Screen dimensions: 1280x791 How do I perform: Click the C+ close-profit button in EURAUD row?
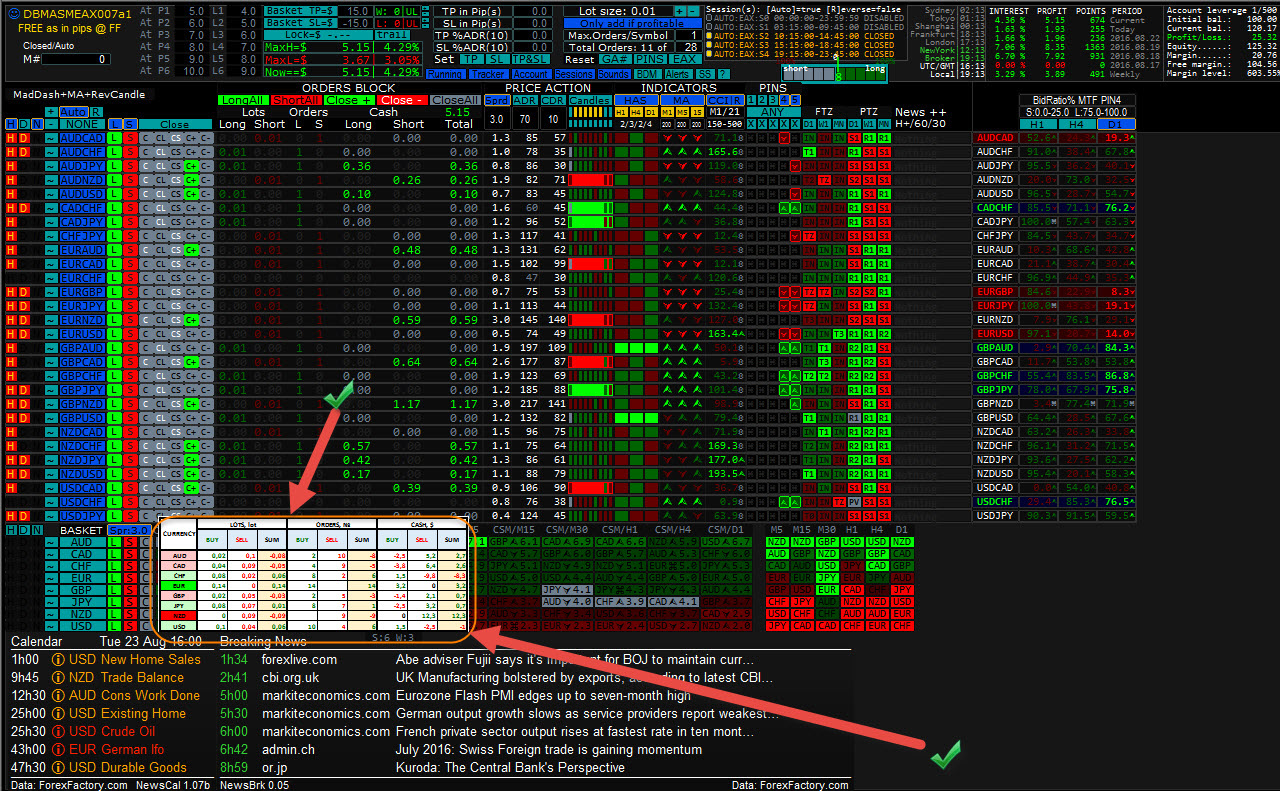click(x=191, y=250)
